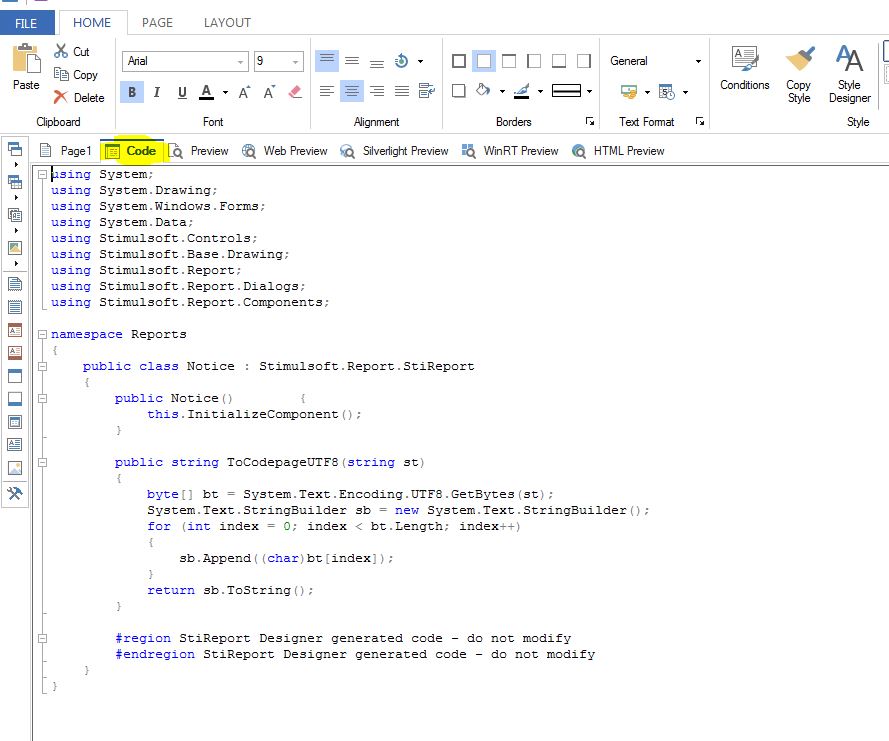
Task: Toggle Italic formatting
Action: tap(157, 92)
